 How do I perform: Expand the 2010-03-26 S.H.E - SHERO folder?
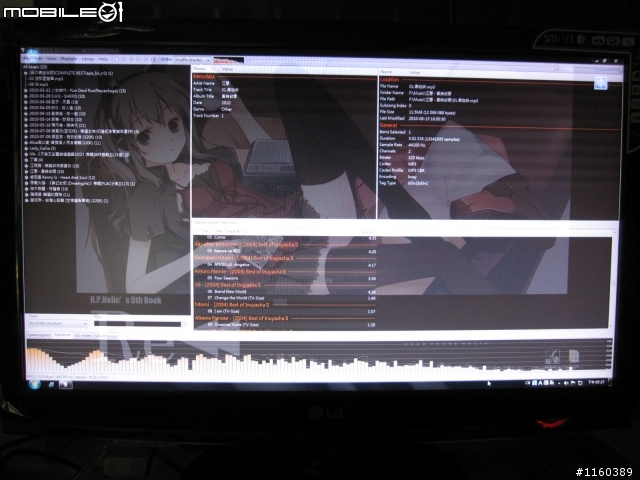(26, 96)
